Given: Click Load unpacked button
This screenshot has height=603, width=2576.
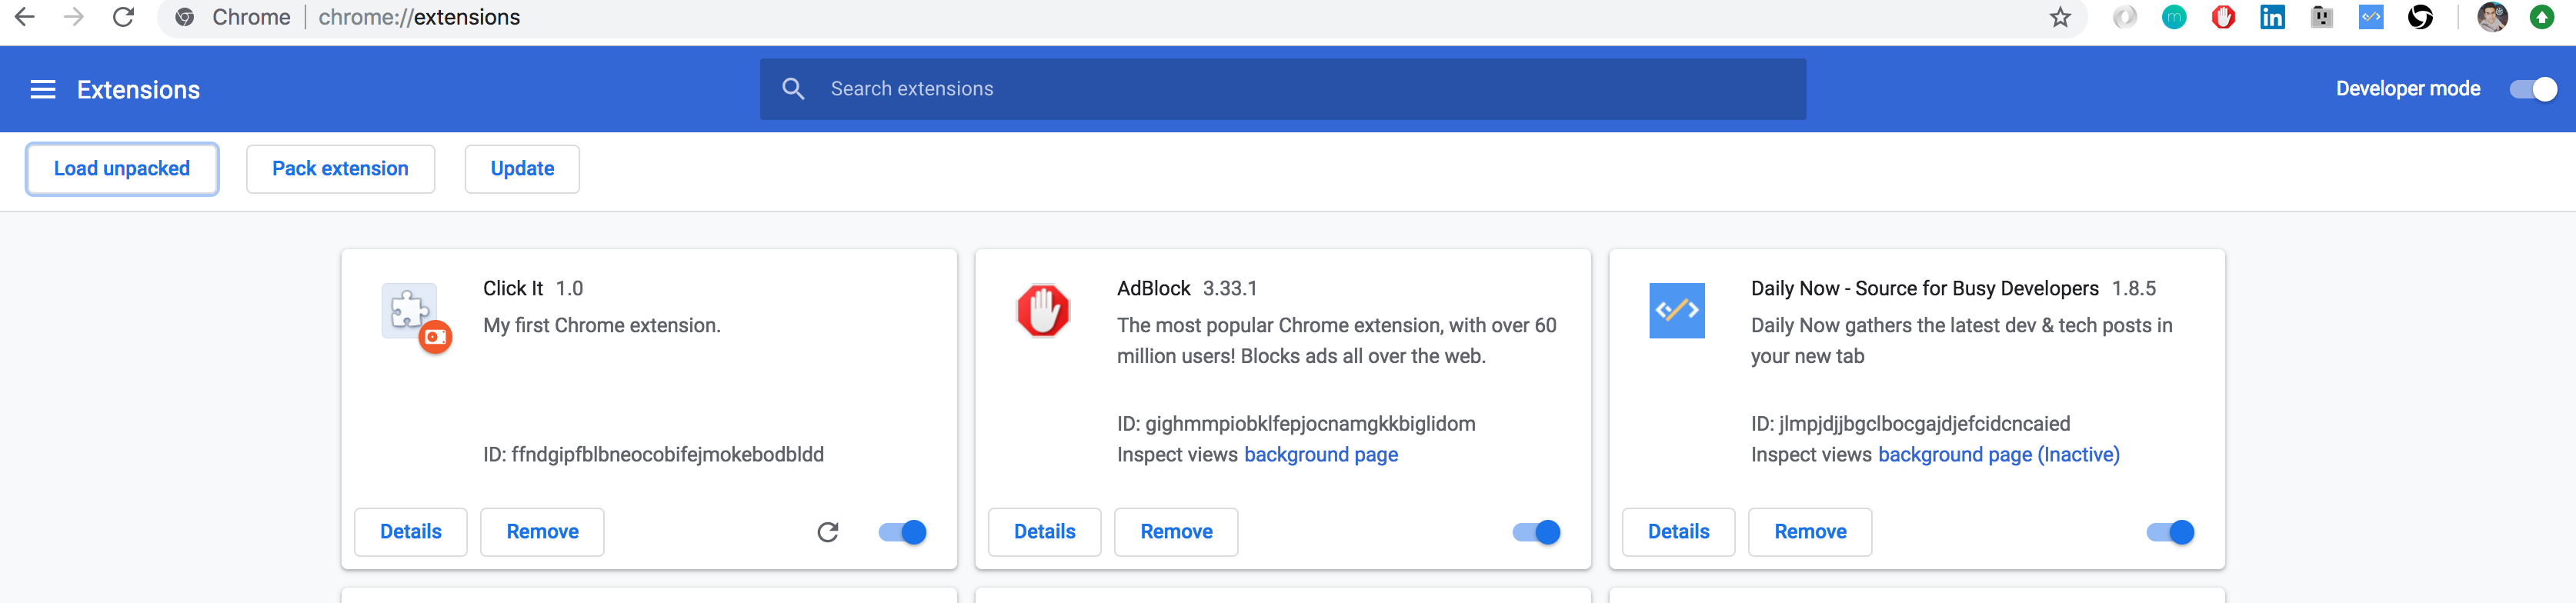Looking at the screenshot, I should [122, 169].
